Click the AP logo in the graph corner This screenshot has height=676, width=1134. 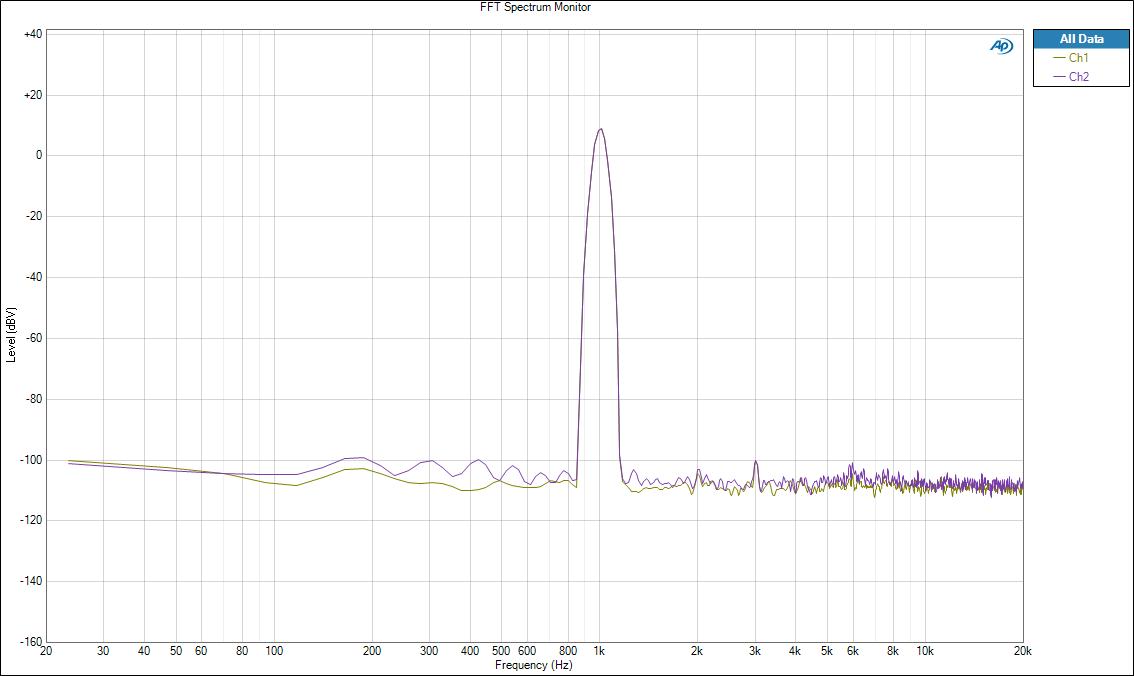tap(1001, 46)
